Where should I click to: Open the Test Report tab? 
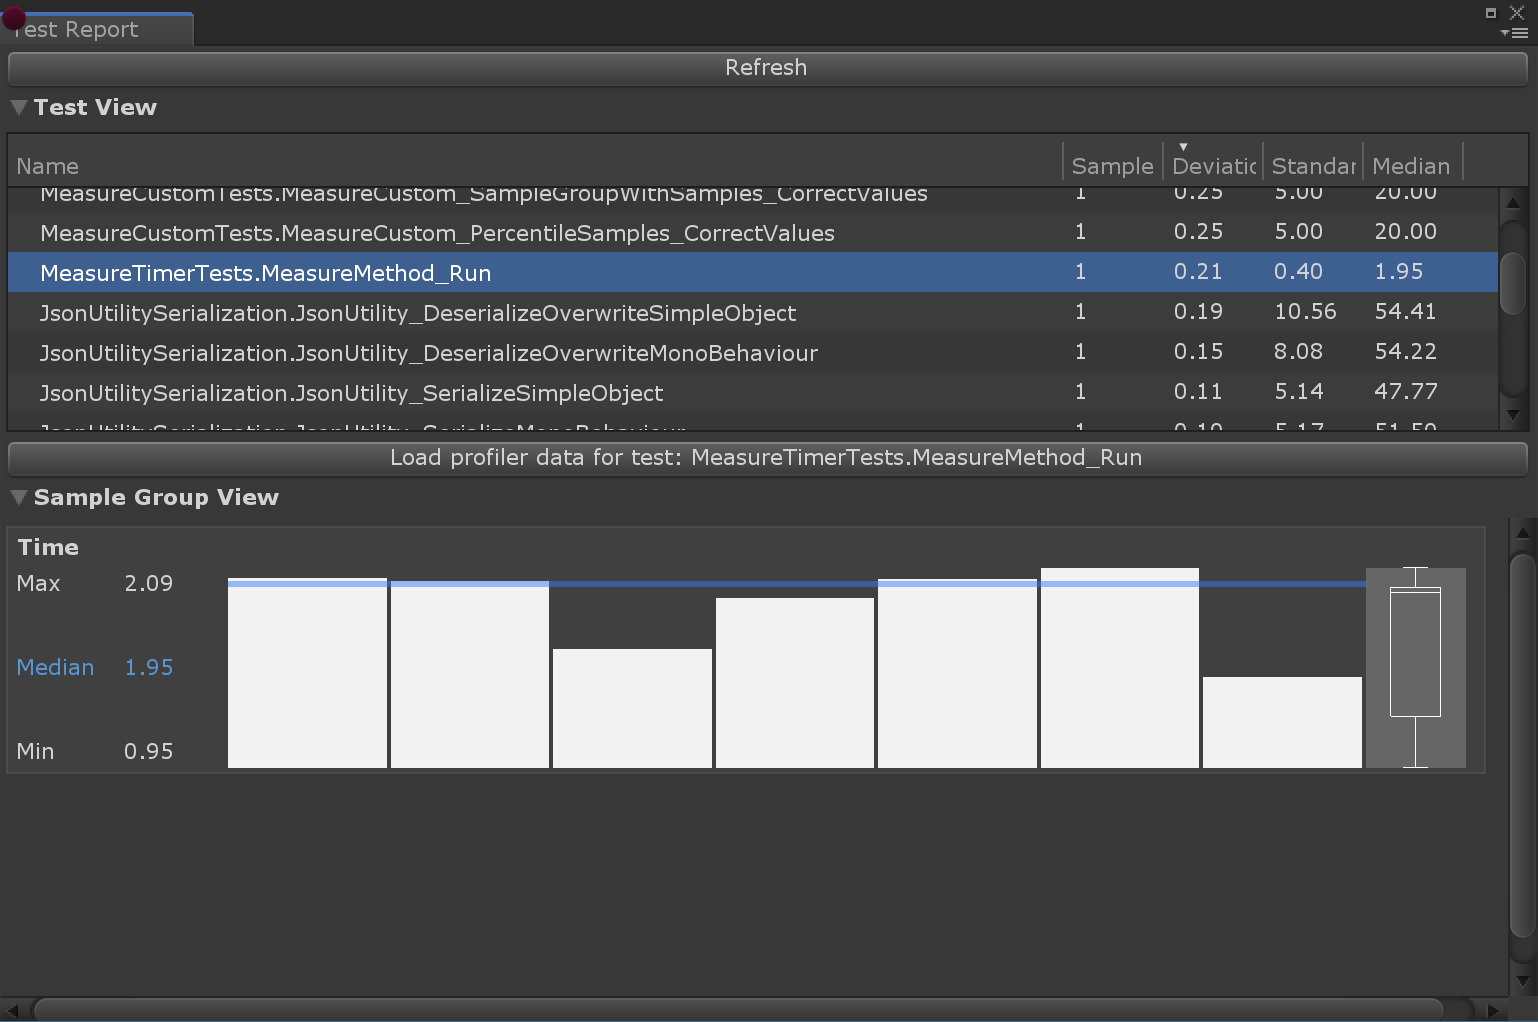point(97,30)
